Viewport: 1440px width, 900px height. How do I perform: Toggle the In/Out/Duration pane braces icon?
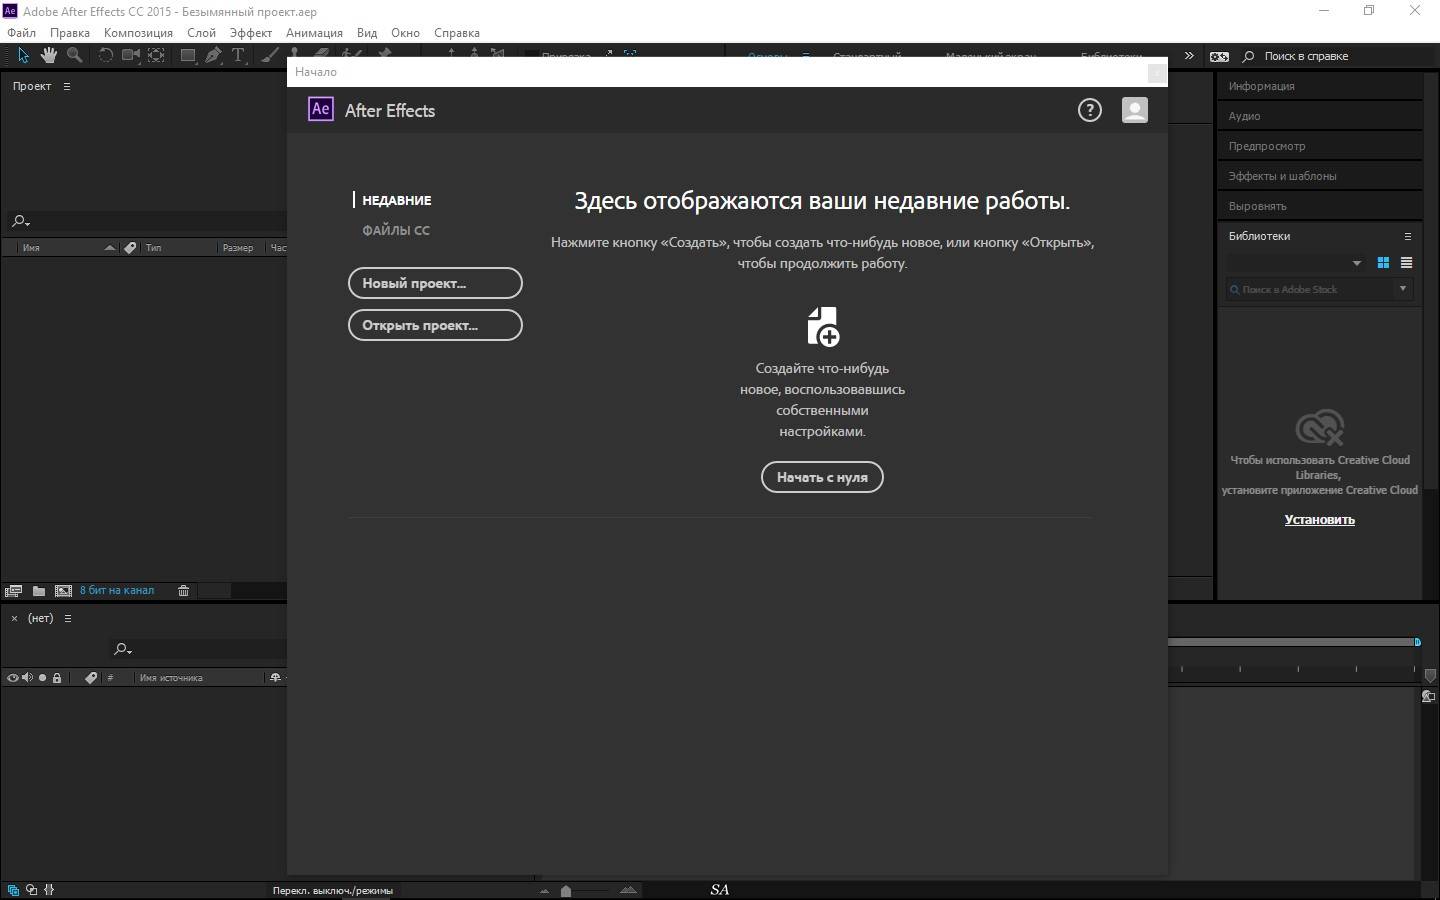coord(49,890)
